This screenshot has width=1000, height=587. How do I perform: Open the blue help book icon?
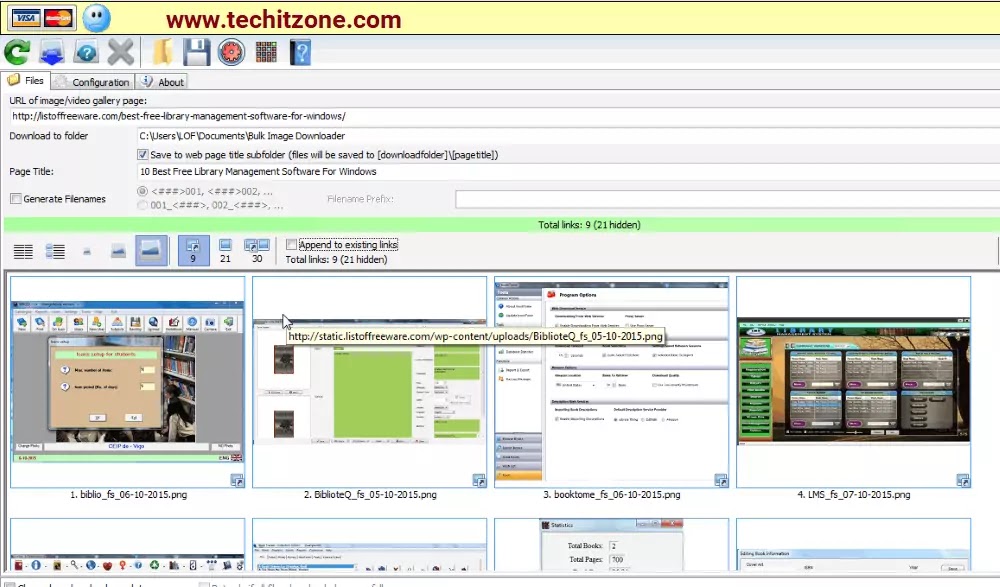pos(300,52)
